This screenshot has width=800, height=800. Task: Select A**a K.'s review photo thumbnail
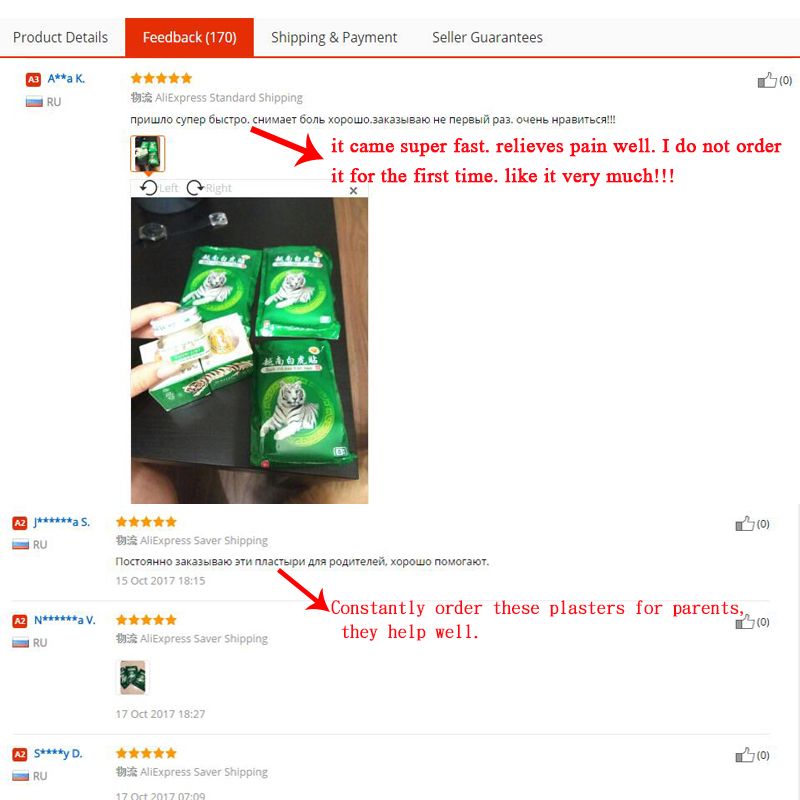pos(147,154)
